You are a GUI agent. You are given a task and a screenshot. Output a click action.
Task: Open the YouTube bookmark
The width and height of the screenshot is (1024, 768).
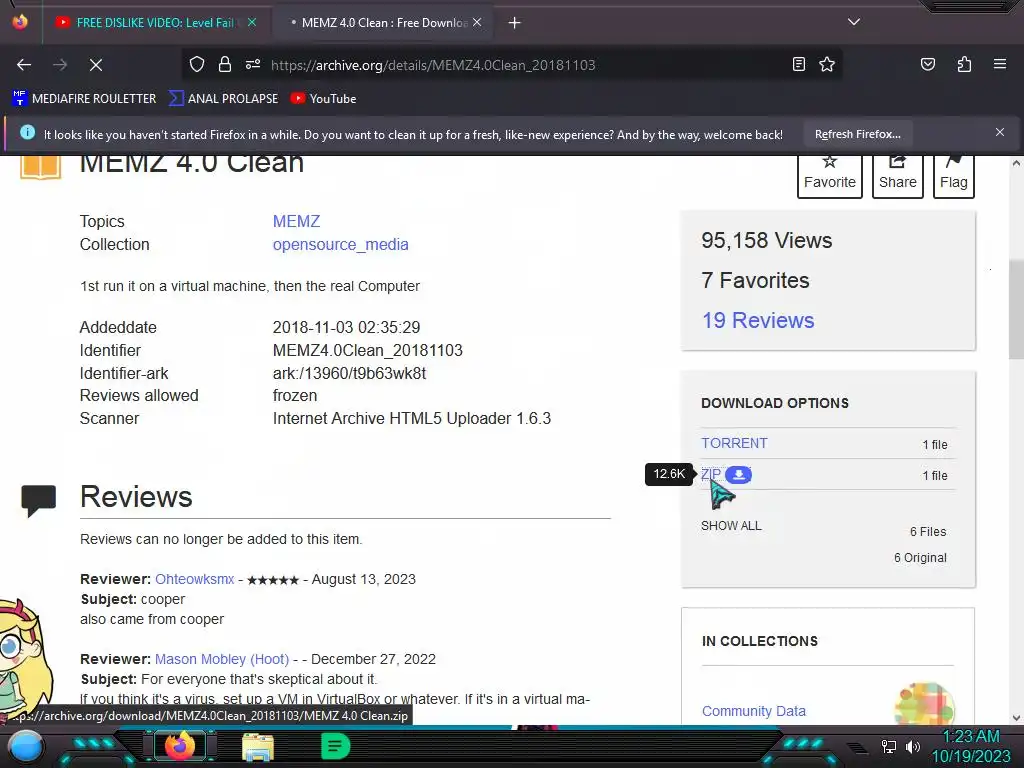(323, 99)
